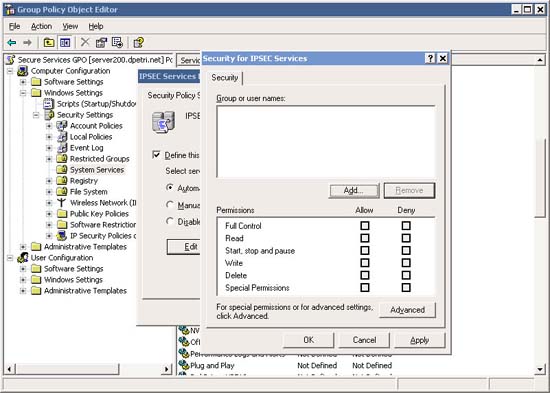
Task: Click the services list vertical scrollbar thumb
Action: 540,178
